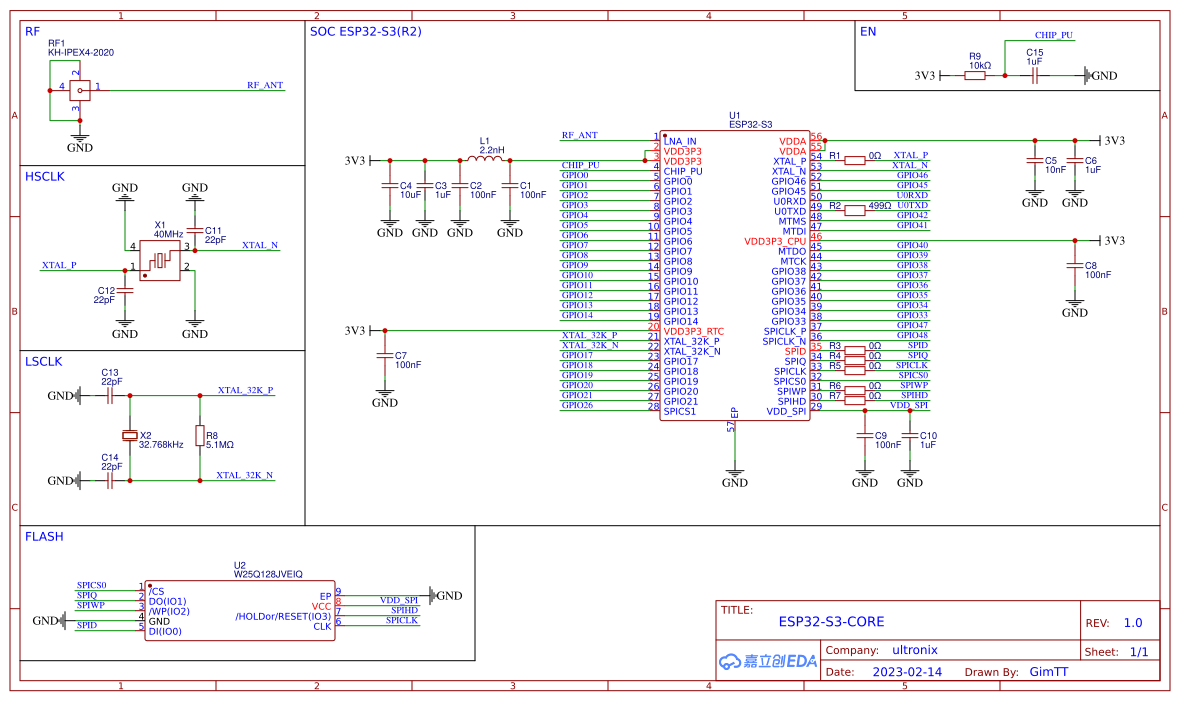1180x701 pixels.
Task: Select the LNA_IN pin label on U1
Action: 680,142
